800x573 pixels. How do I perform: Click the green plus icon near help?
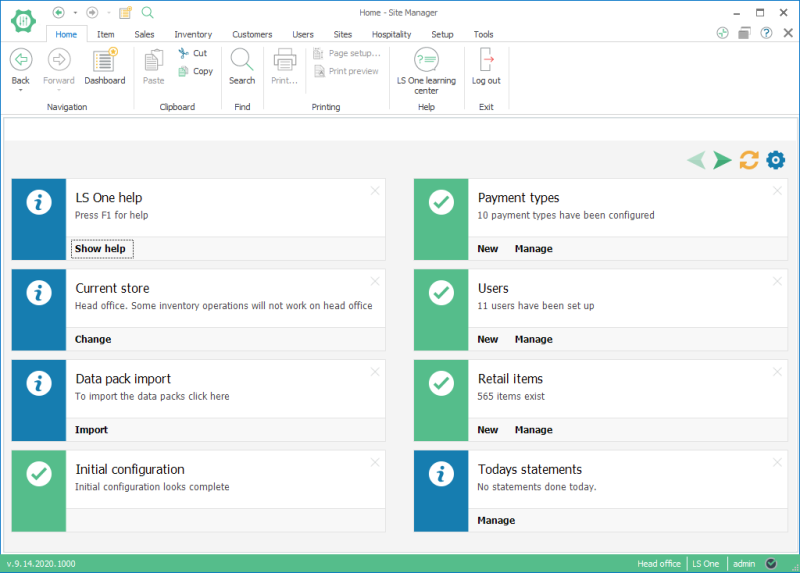[722, 33]
